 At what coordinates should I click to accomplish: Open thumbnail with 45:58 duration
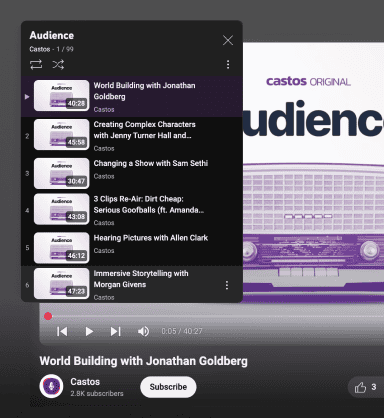tap(62, 135)
